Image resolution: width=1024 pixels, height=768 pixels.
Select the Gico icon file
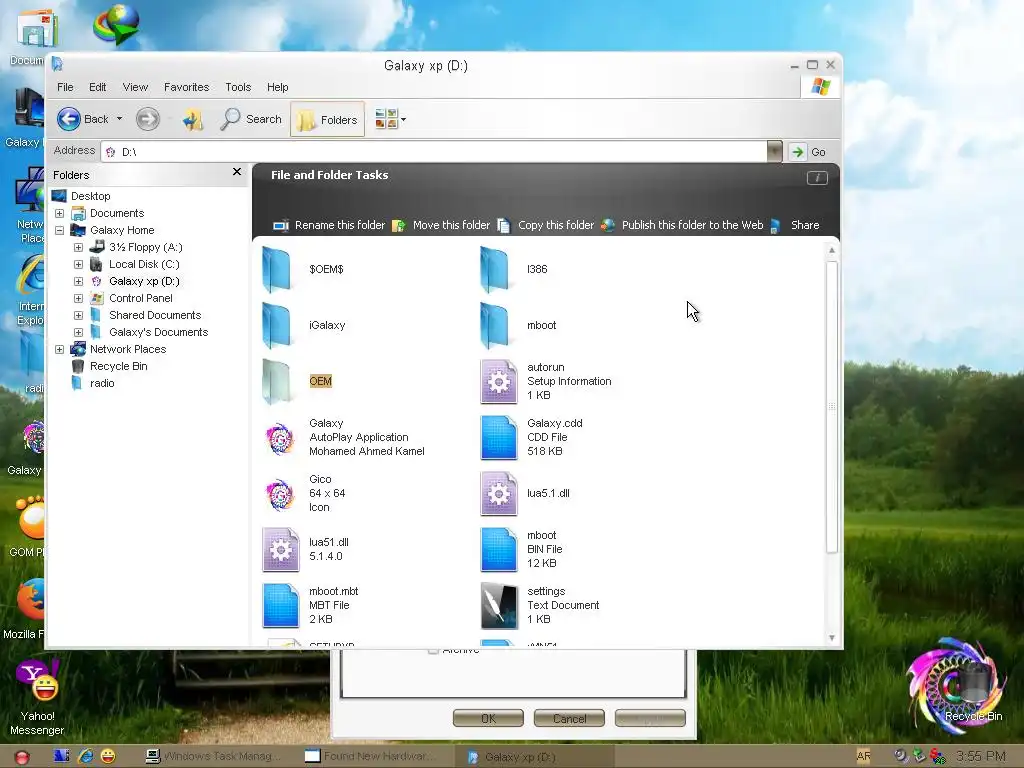280,494
